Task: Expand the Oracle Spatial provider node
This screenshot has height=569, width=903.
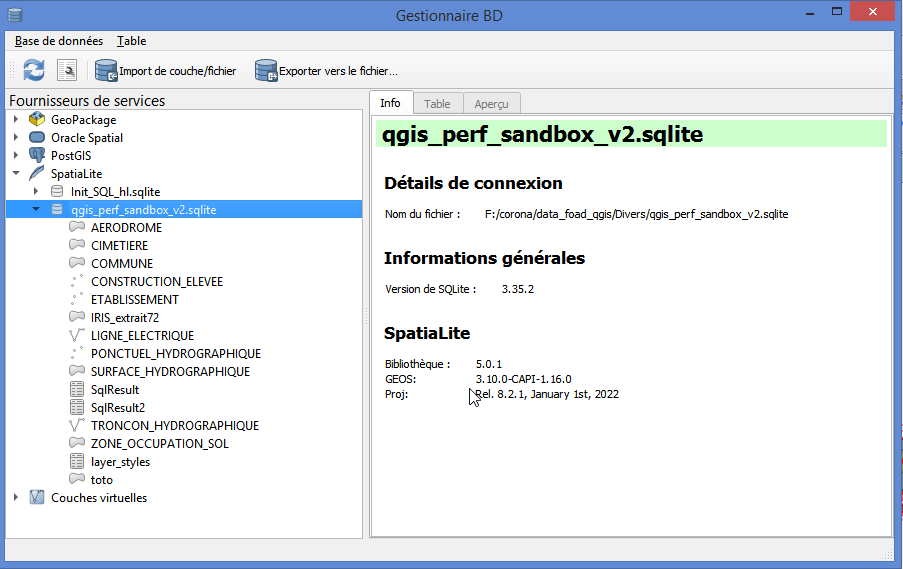Action: (x=16, y=137)
